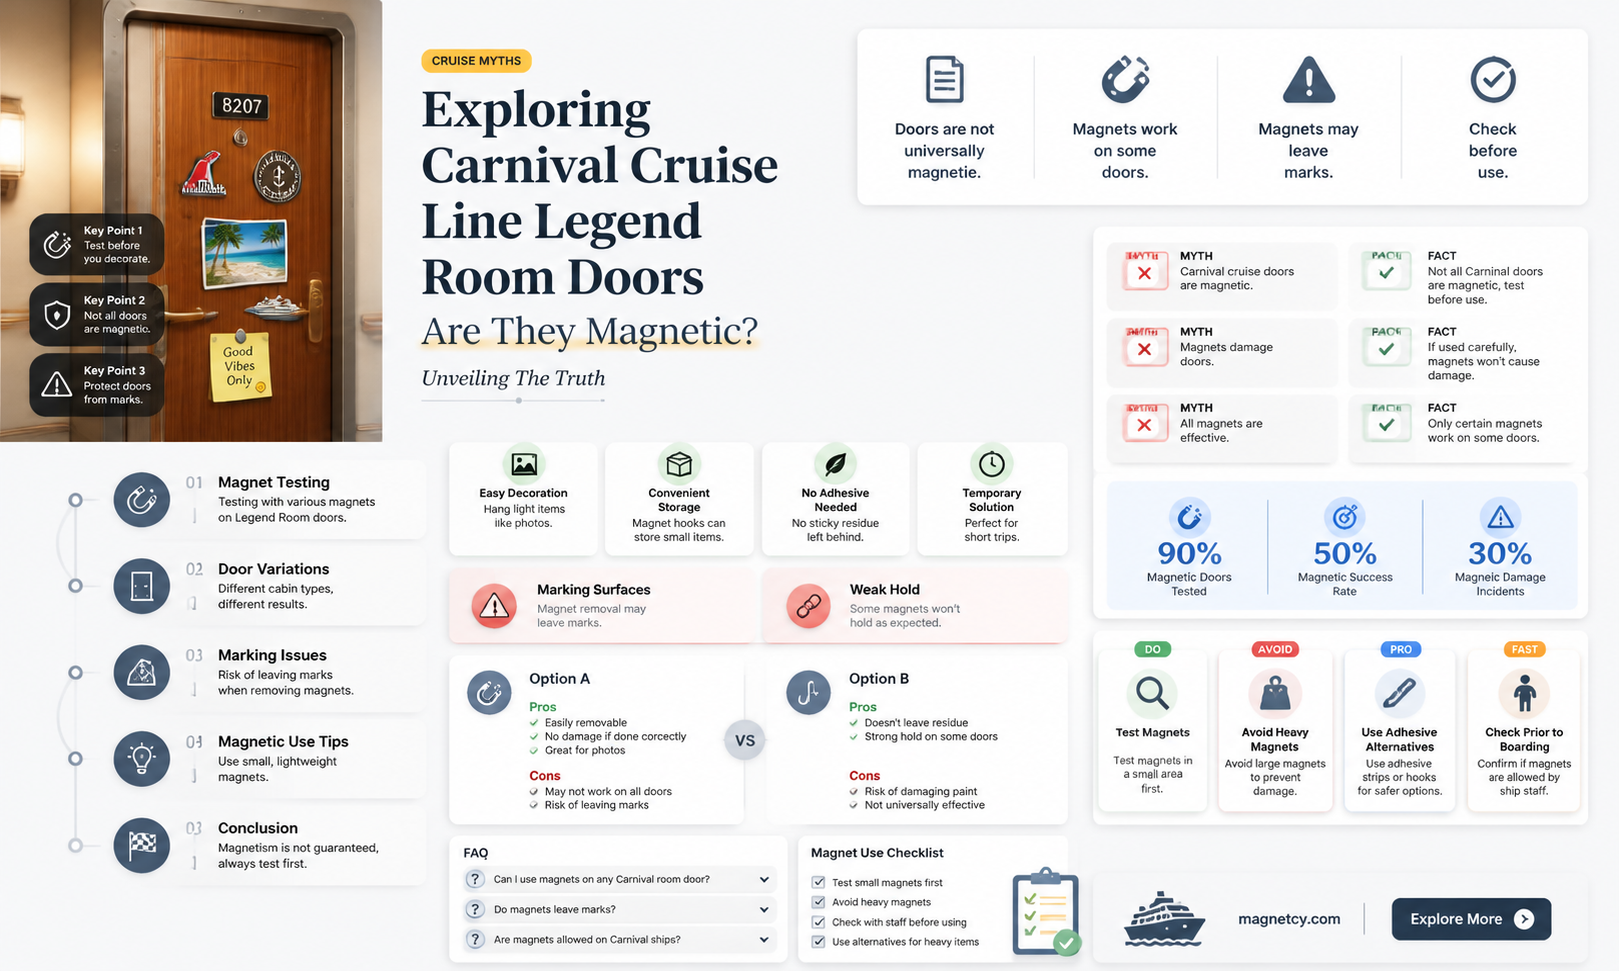Click the 'Are They Magnetic?' subtitle
Image resolution: width=1619 pixels, height=971 pixels.
[x=589, y=331]
